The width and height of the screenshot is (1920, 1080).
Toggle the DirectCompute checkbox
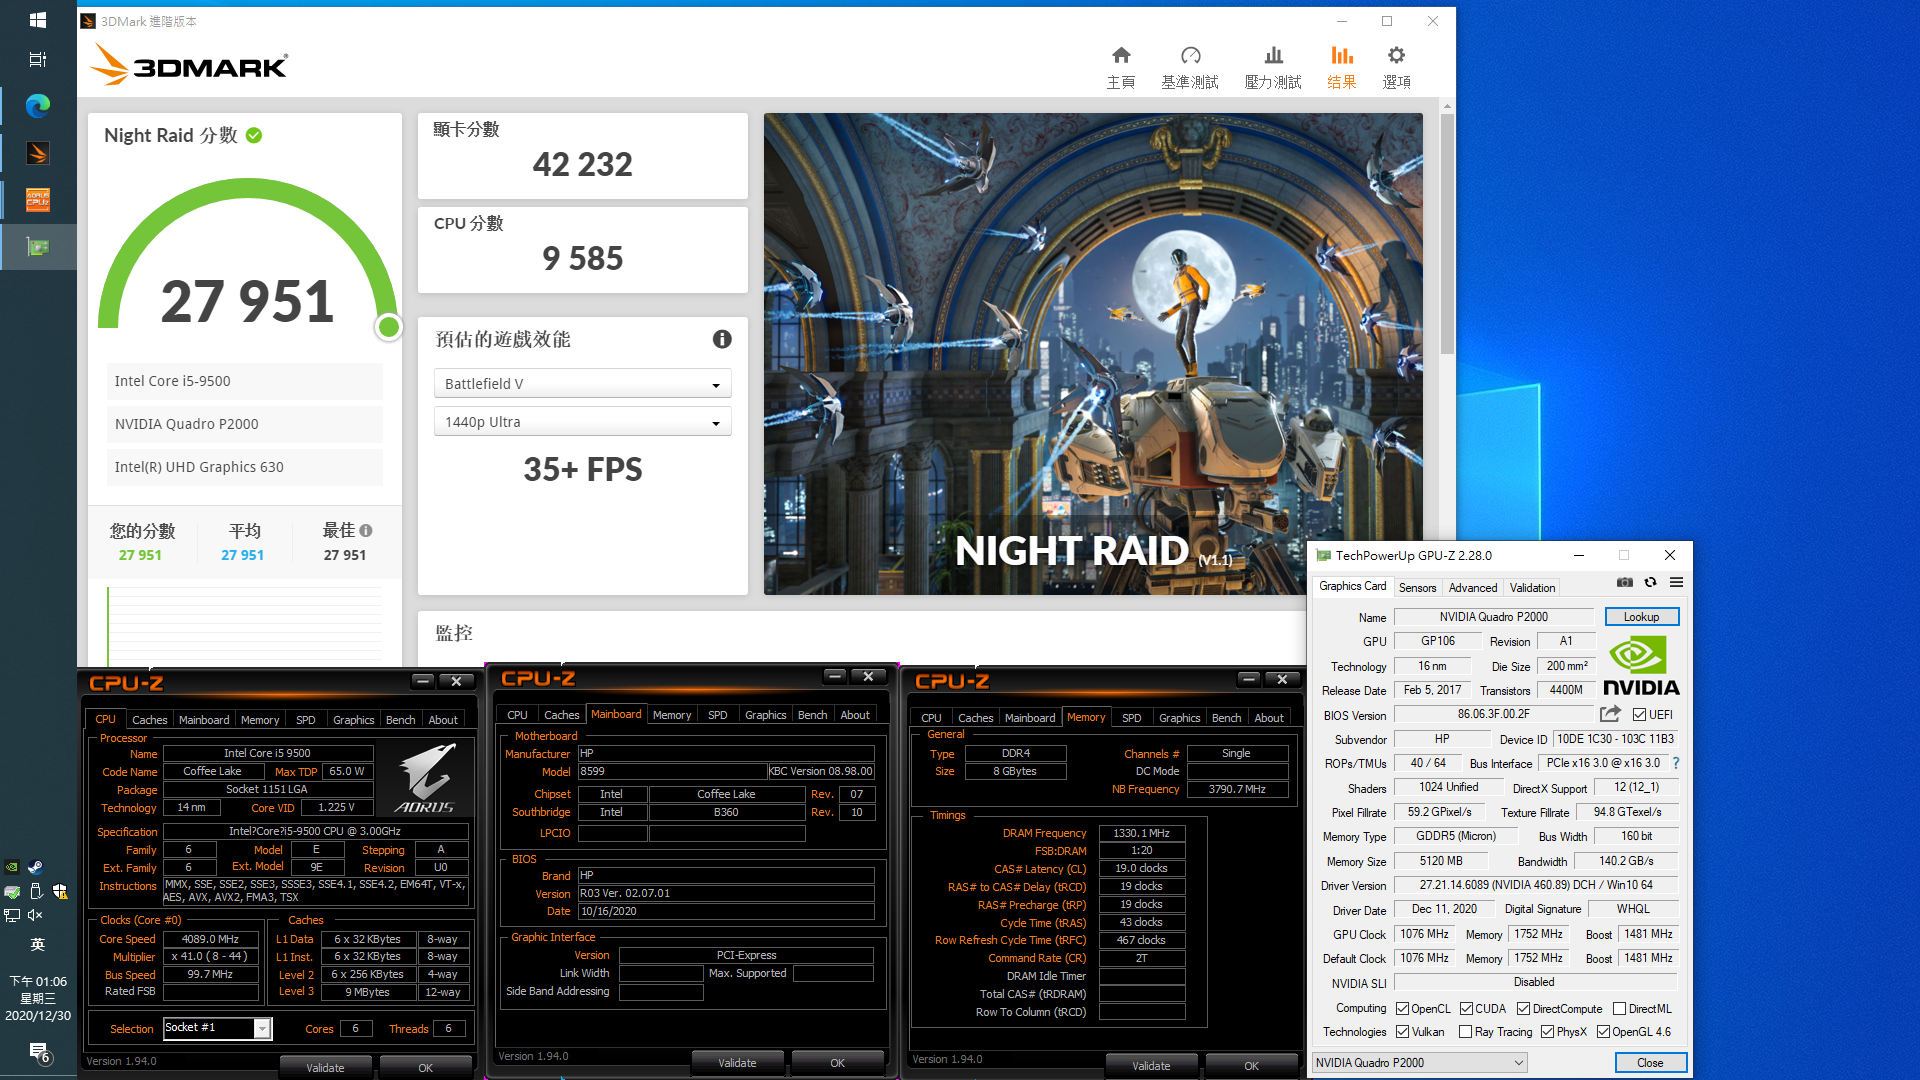pyautogui.click(x=1524, y=1009)
